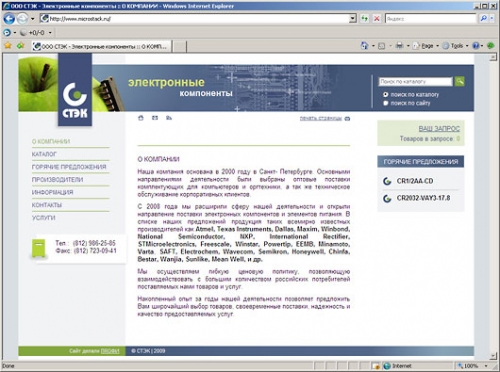Click the © СТЭК | 2009 footer text

148,351
